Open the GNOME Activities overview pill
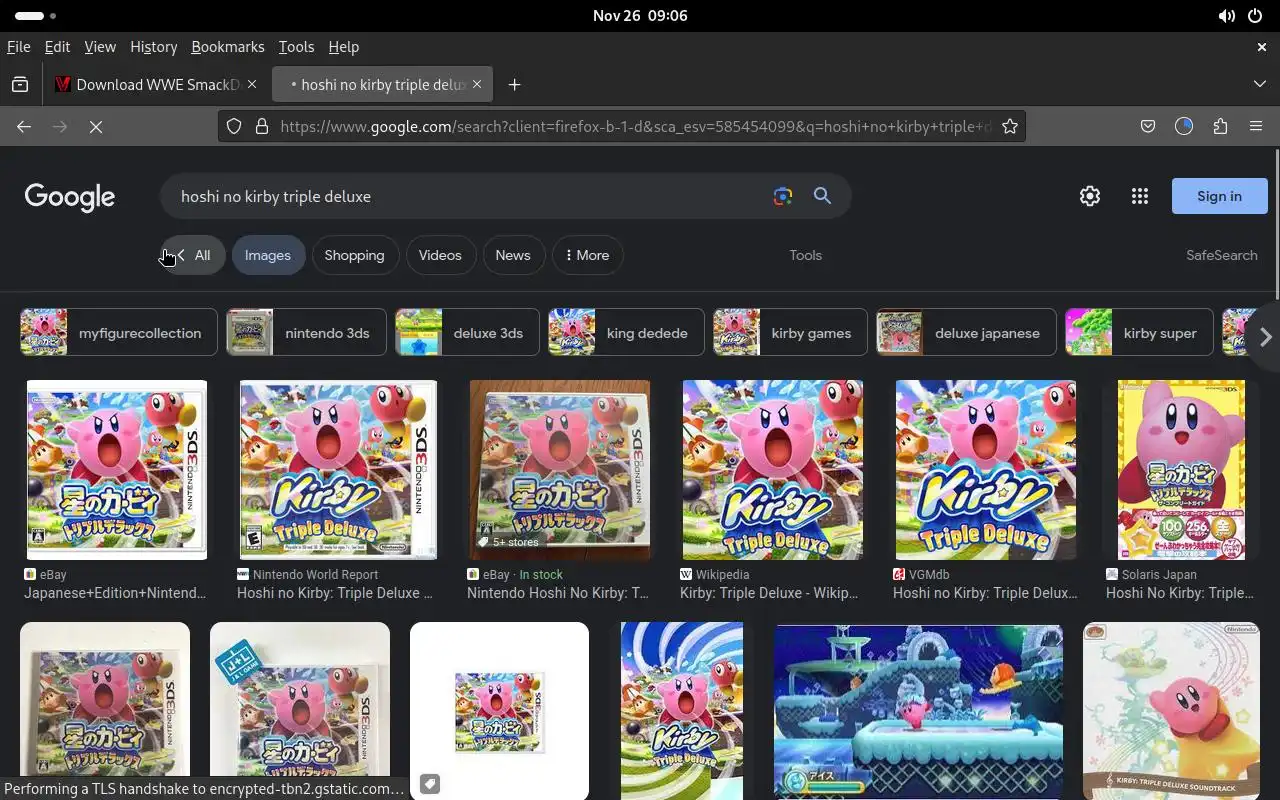Image resolution: width=1280 pixels, height=800 pixels. pos(36,16)
